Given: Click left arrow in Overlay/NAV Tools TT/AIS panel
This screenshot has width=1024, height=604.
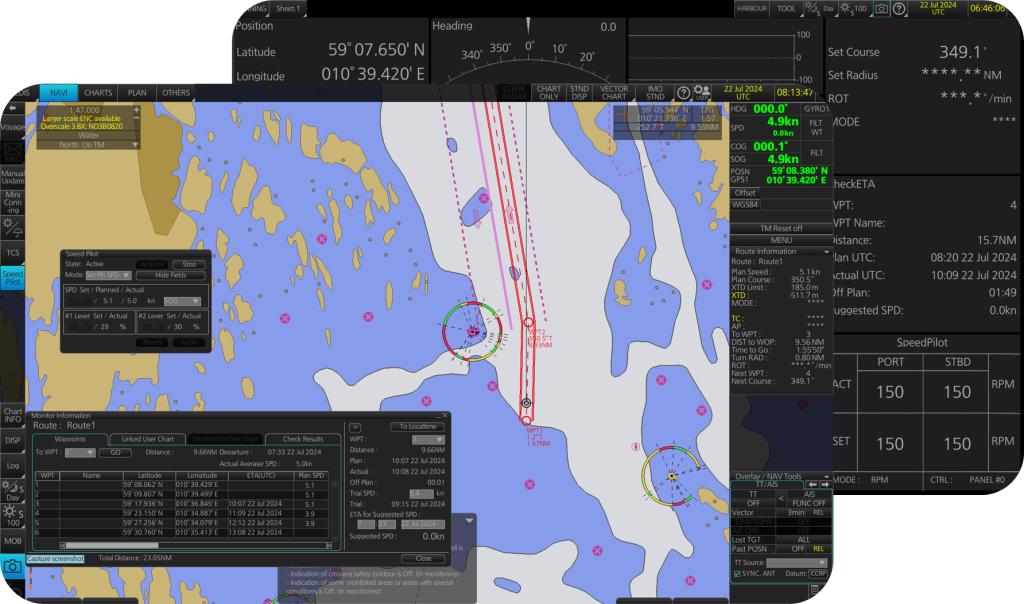Looking at the screenshot, I should pos(812,485).
